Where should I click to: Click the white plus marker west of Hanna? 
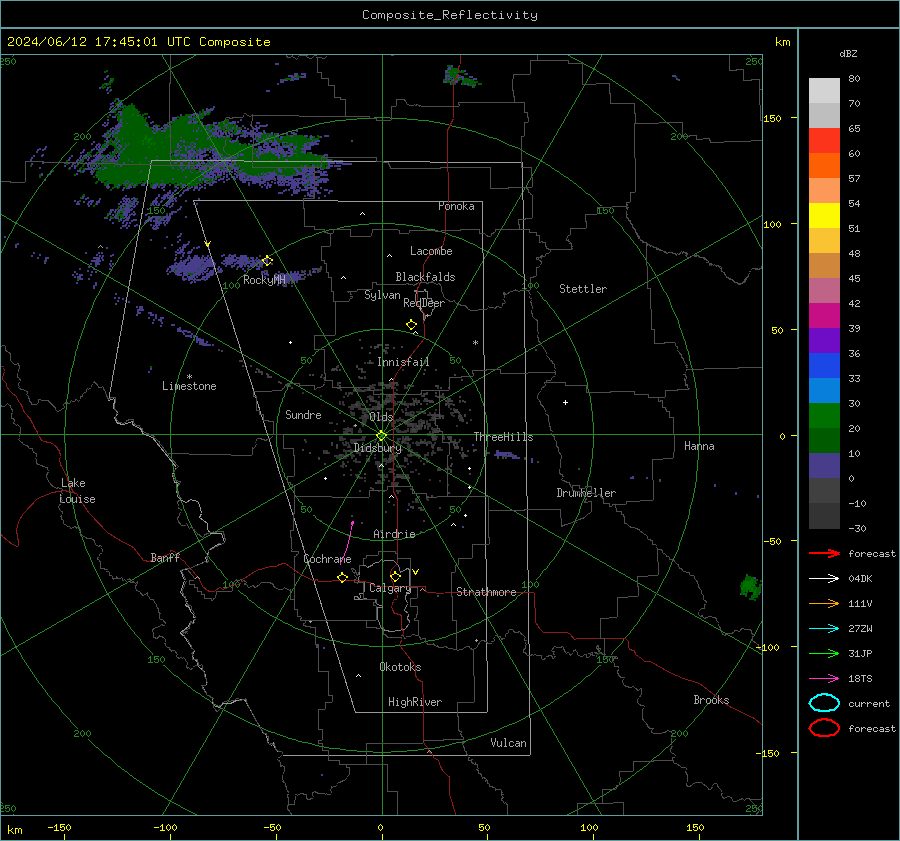pos(565,402)
